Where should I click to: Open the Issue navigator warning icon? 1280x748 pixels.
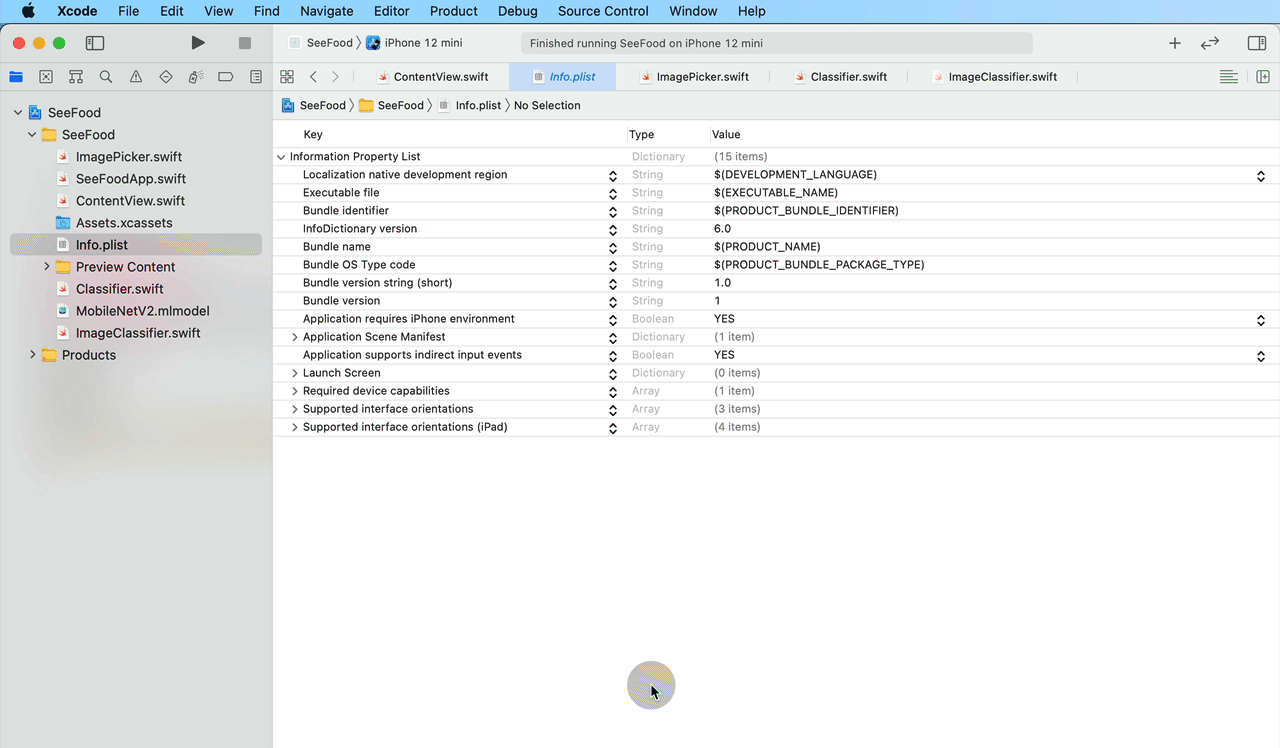(x=136, y=77)
